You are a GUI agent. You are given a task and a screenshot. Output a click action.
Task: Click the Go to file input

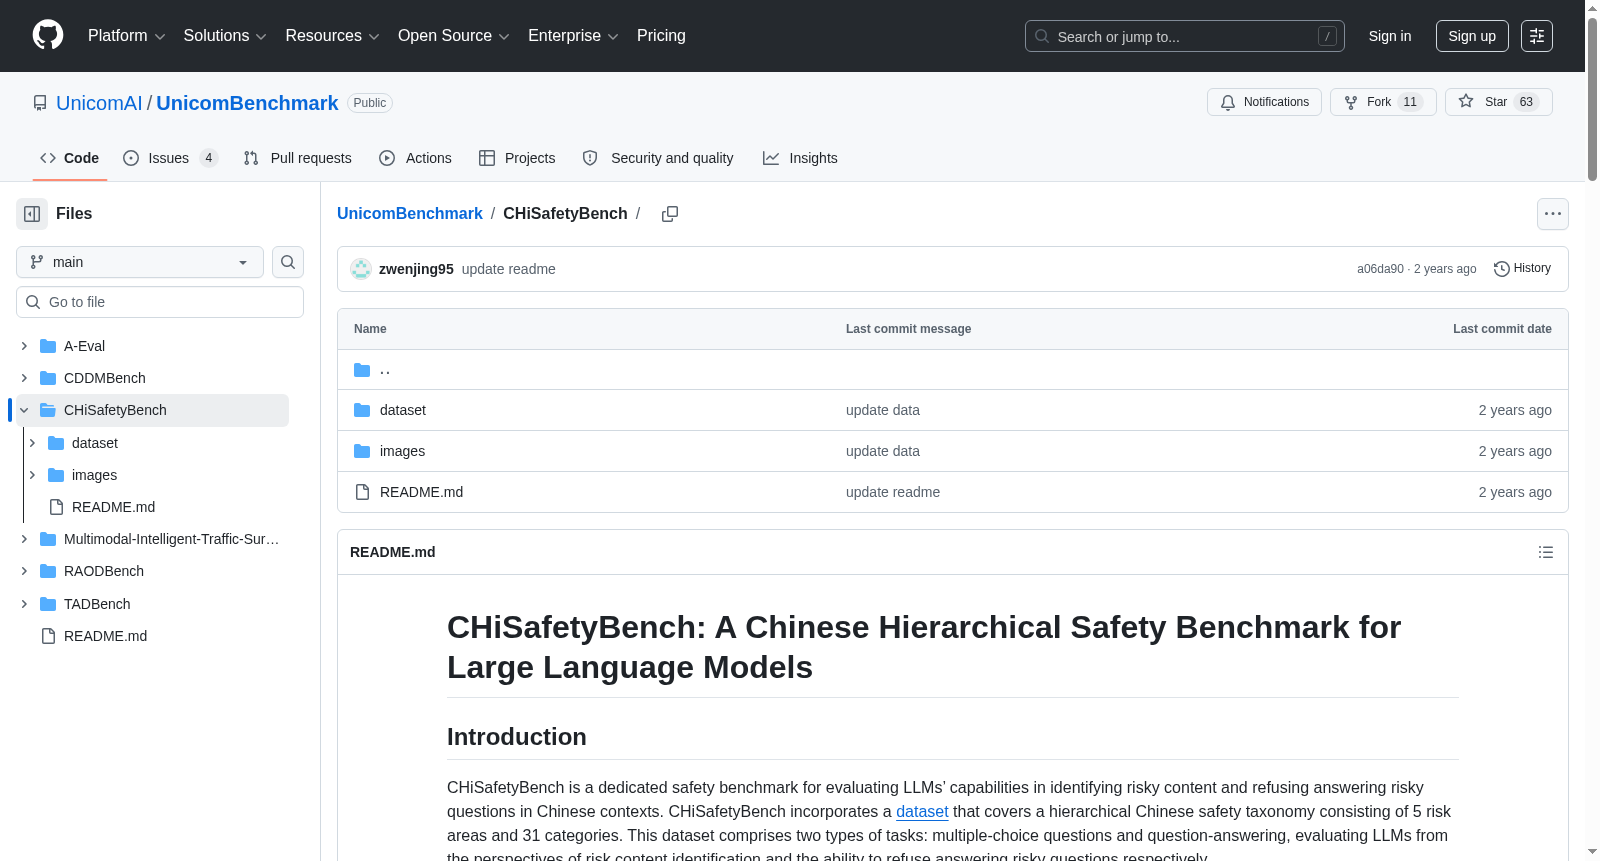click(x=160, y=302)
